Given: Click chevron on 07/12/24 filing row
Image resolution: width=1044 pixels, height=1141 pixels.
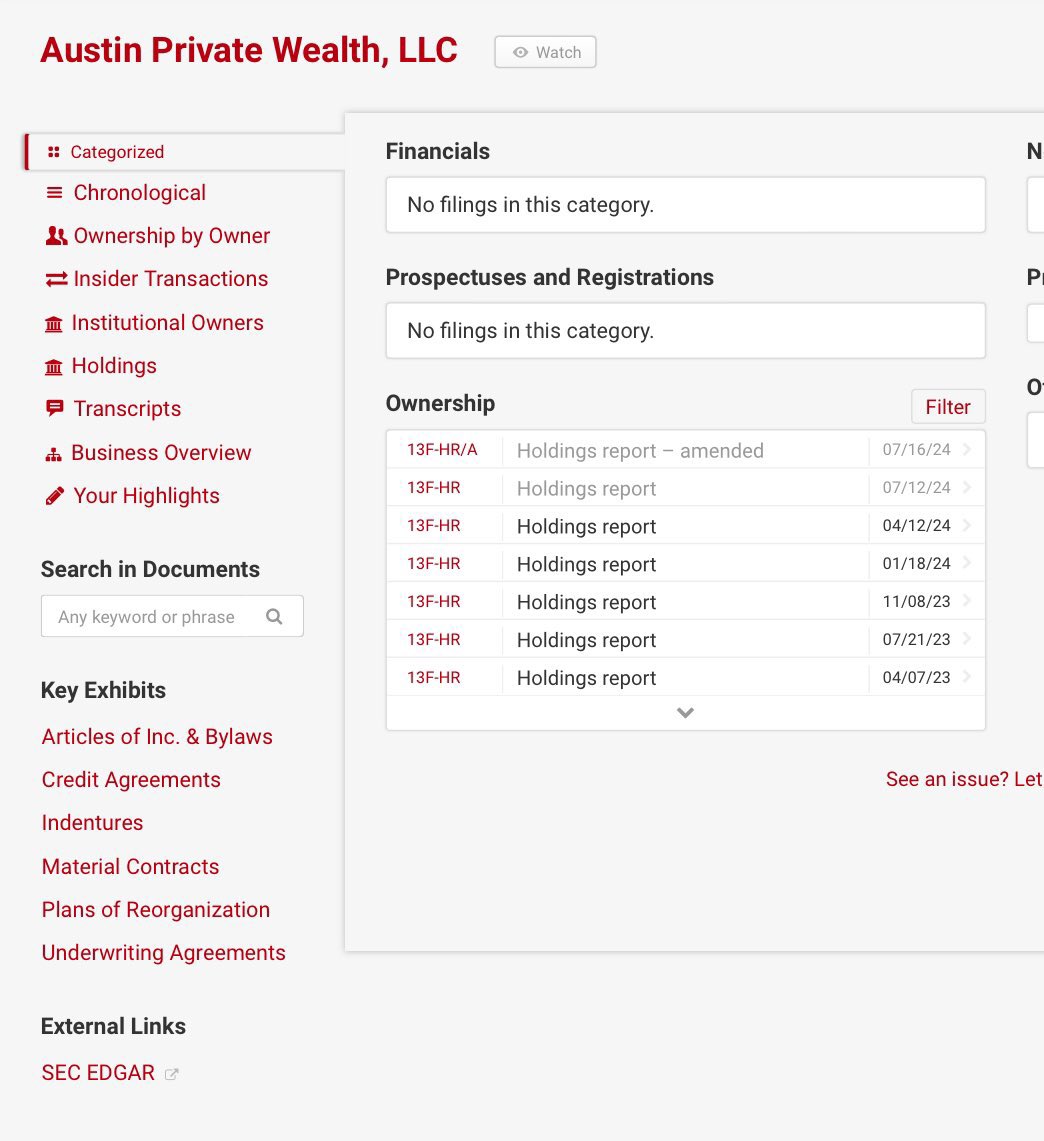Looking at the screenshot, I should click(x=967, y=488).
